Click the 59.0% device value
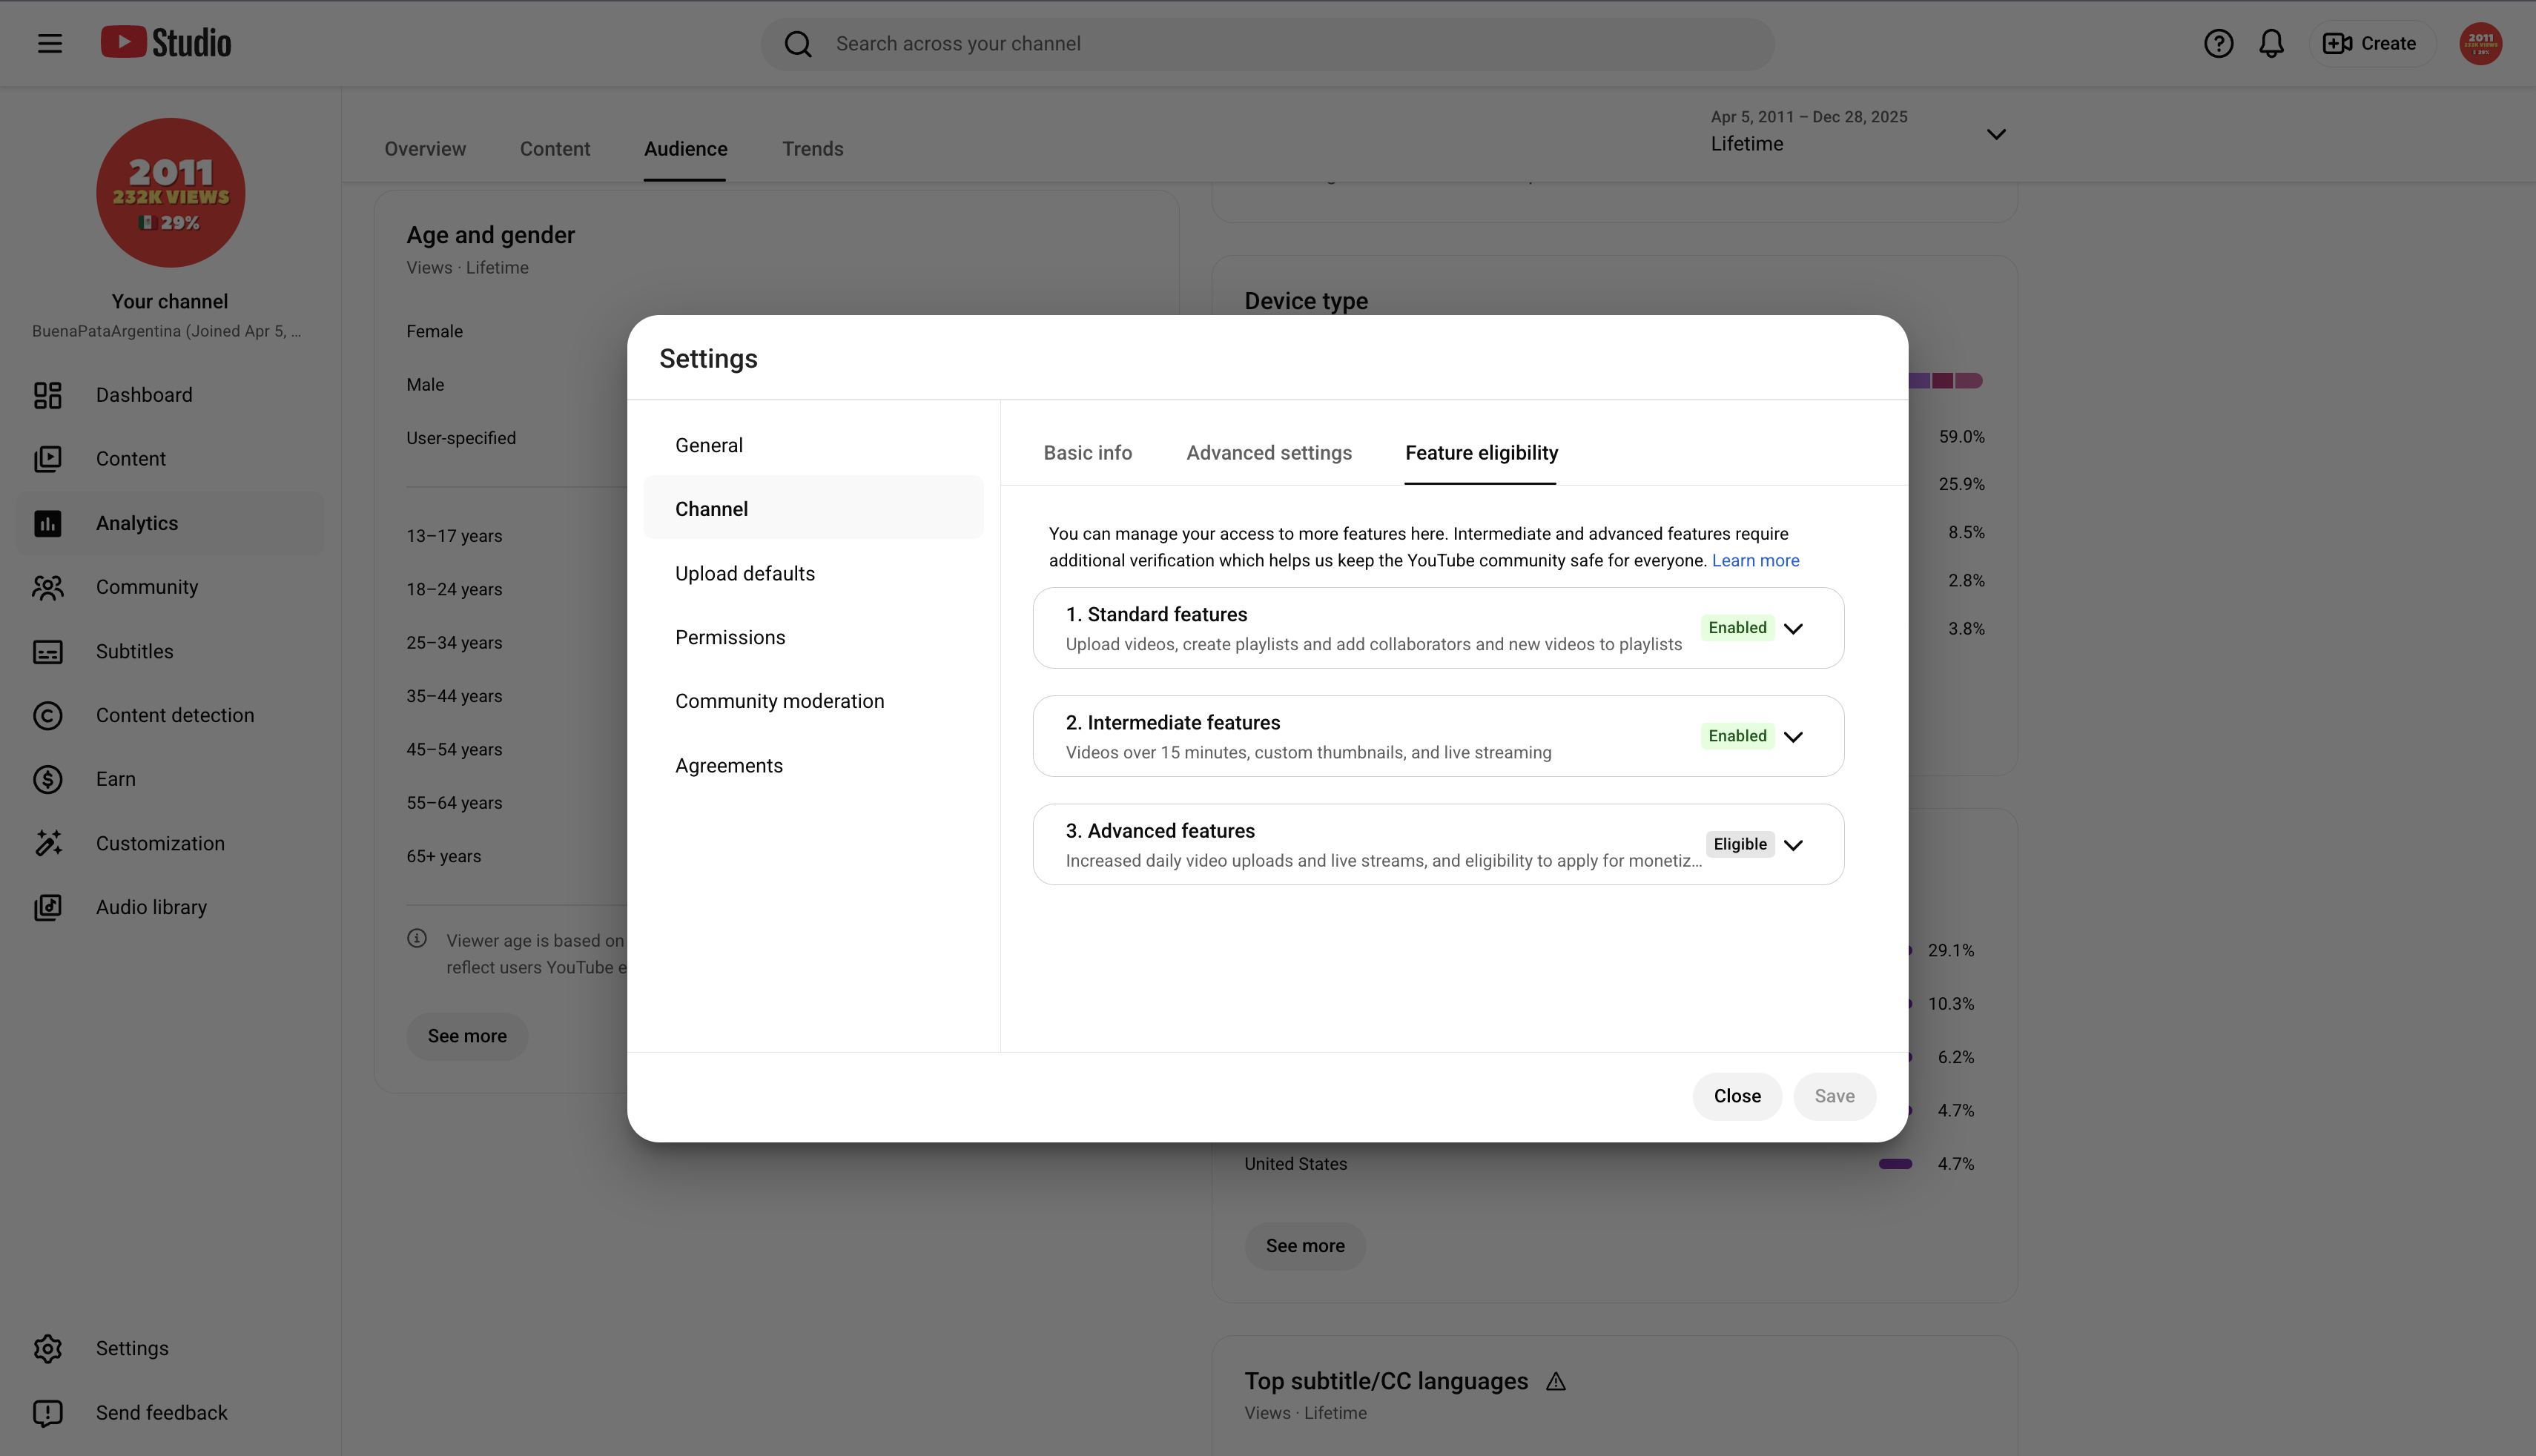Viewport: 2536px width, 1456px height. [x=1961, y=437]
